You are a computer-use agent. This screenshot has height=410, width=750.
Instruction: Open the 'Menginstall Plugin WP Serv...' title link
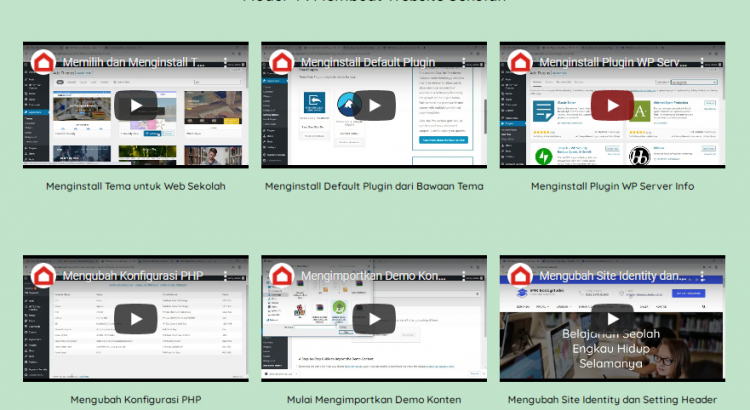(x=610, y=62)
